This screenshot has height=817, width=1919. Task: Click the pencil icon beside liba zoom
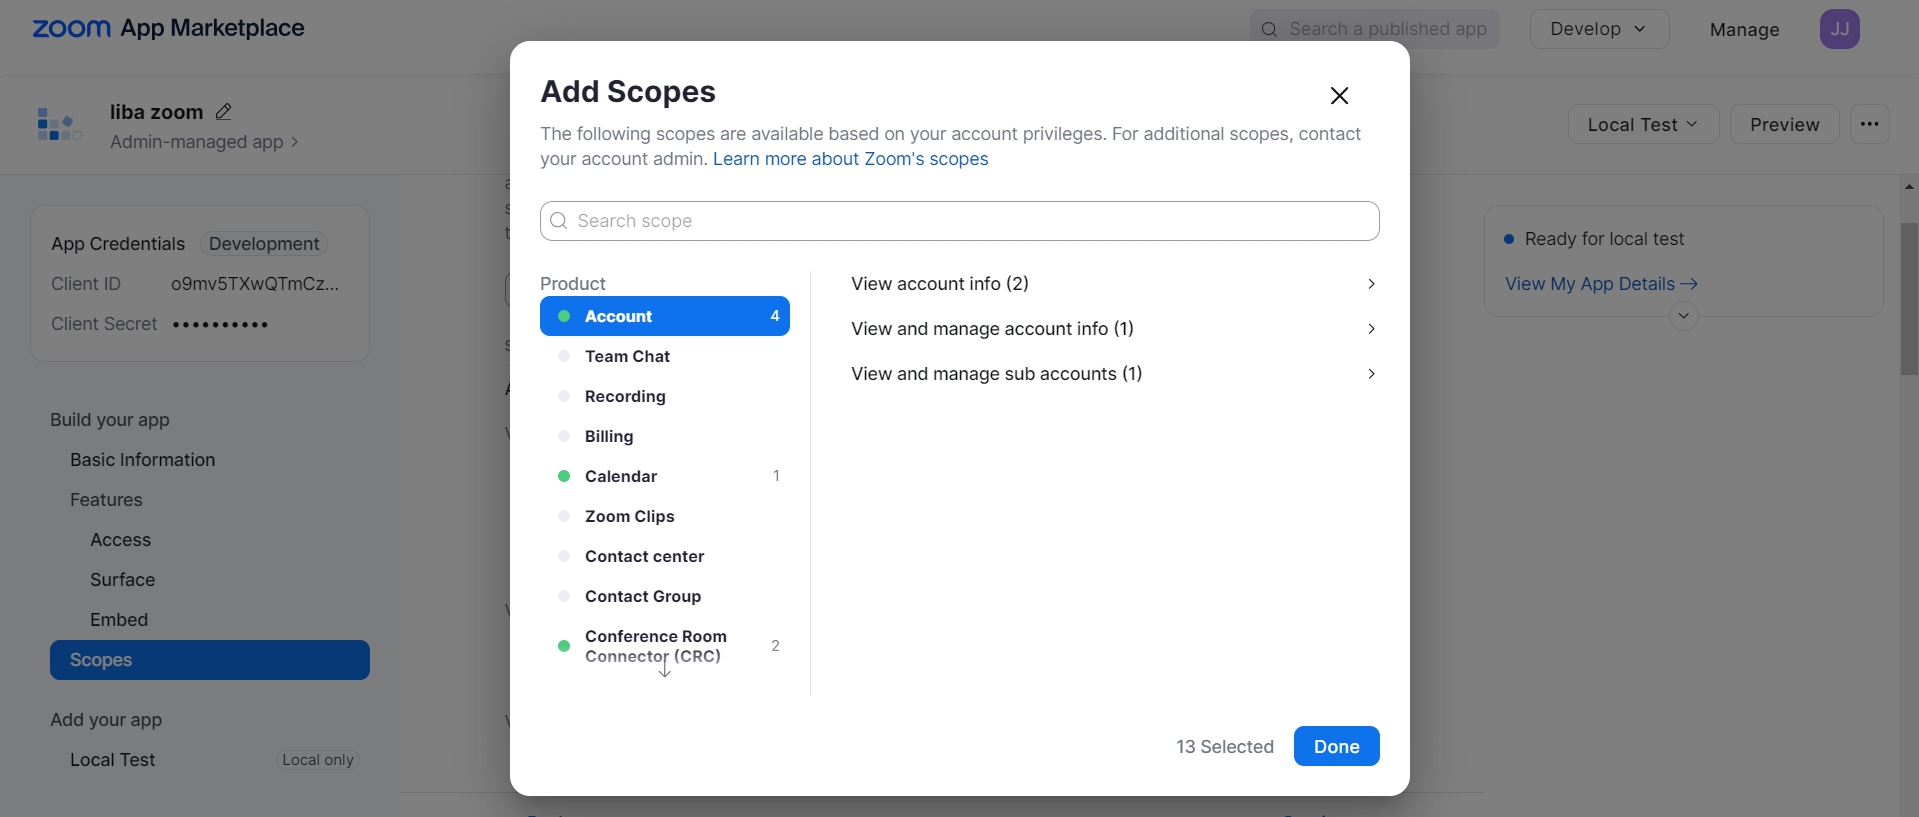point(224,112)
